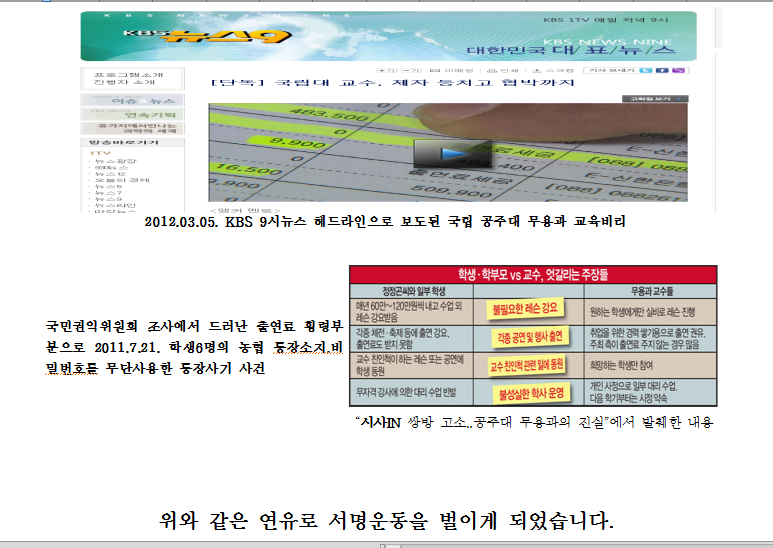The width and height of the screenshot is (773, 548).
Task: Open the 이슈&뉴스 sidebar banner
Action: 133,100
